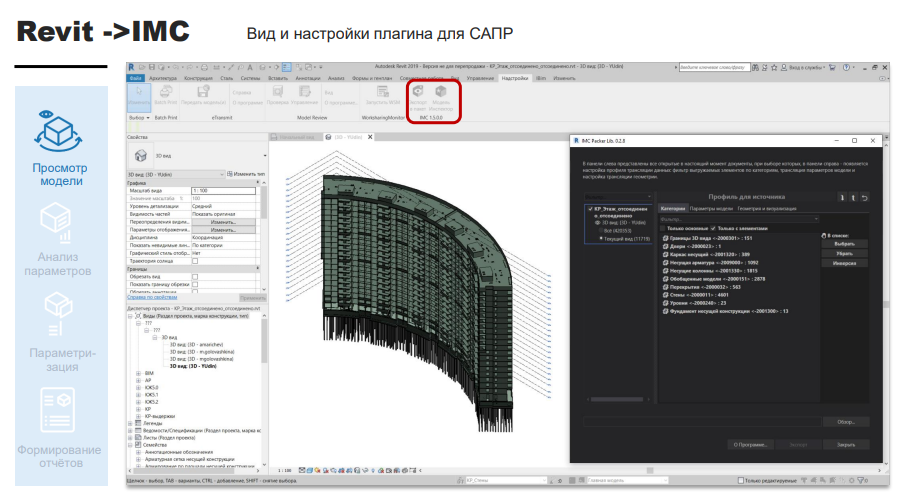Open the Revit help question mark icon

click(x=846, y=67)
